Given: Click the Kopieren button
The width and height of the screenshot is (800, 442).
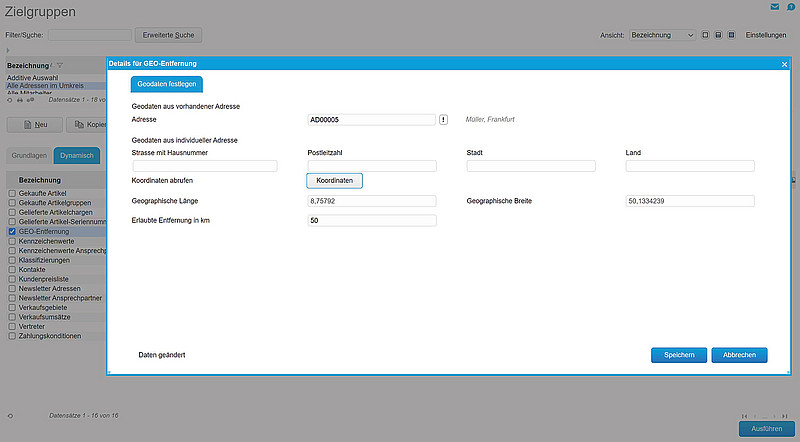Looking at the screenshot, I should click(x=87, y=125).
